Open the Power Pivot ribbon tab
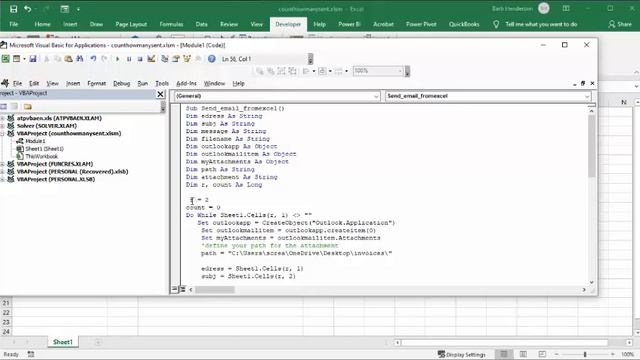 [x=421, y=24]
